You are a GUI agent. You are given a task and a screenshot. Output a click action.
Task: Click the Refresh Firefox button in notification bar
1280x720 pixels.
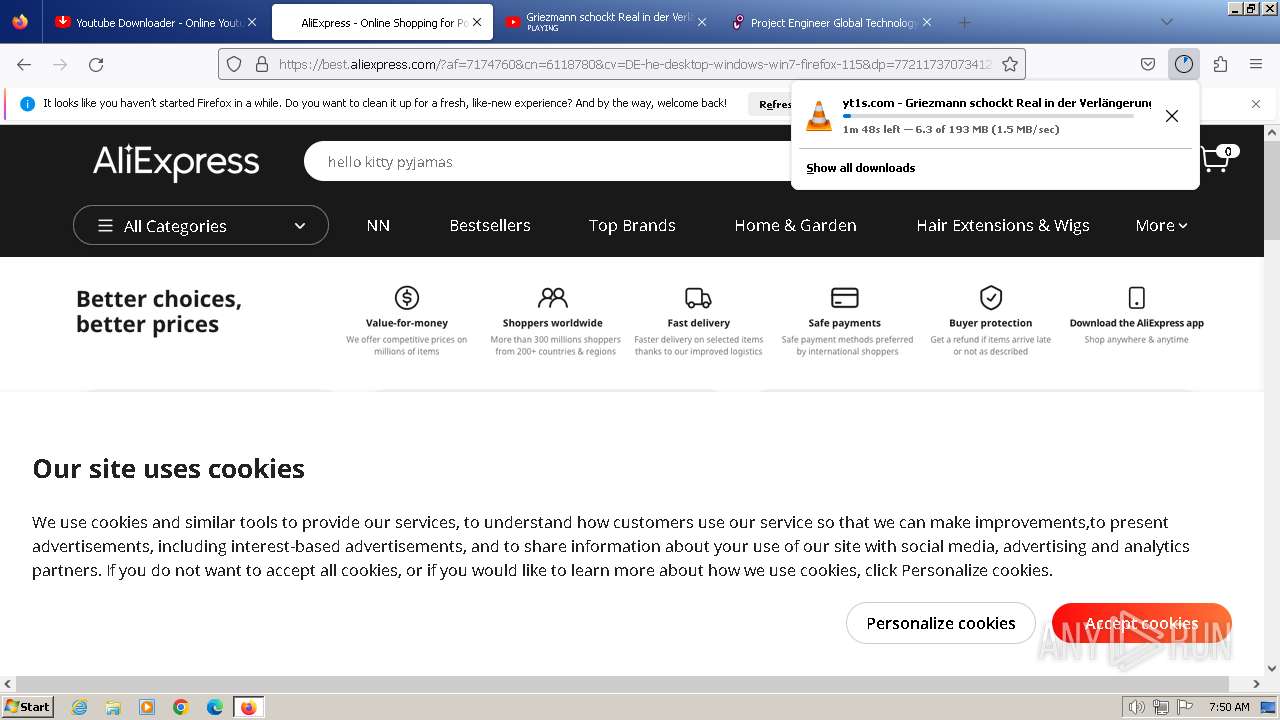pos(772,103)
